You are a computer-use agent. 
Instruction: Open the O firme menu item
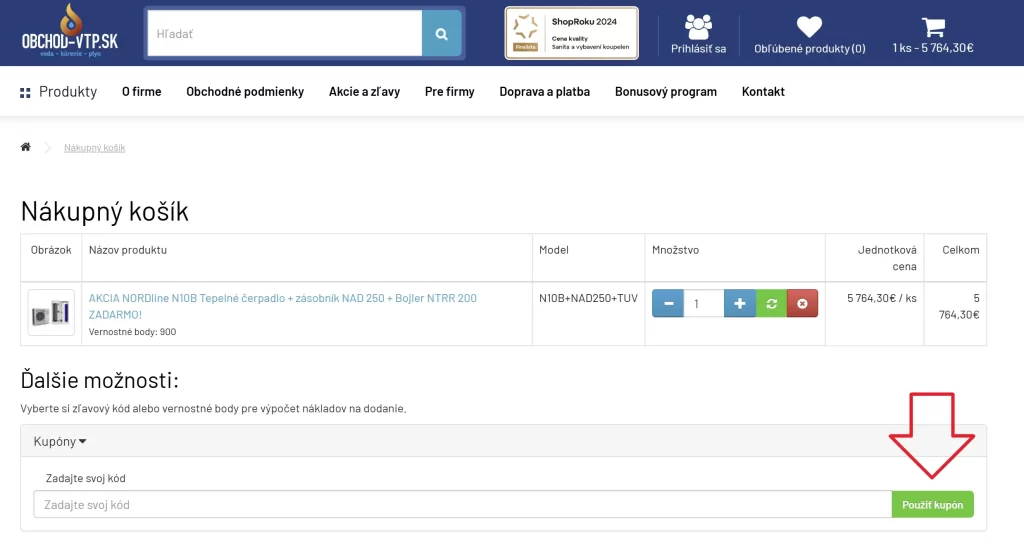click(141, 92)
